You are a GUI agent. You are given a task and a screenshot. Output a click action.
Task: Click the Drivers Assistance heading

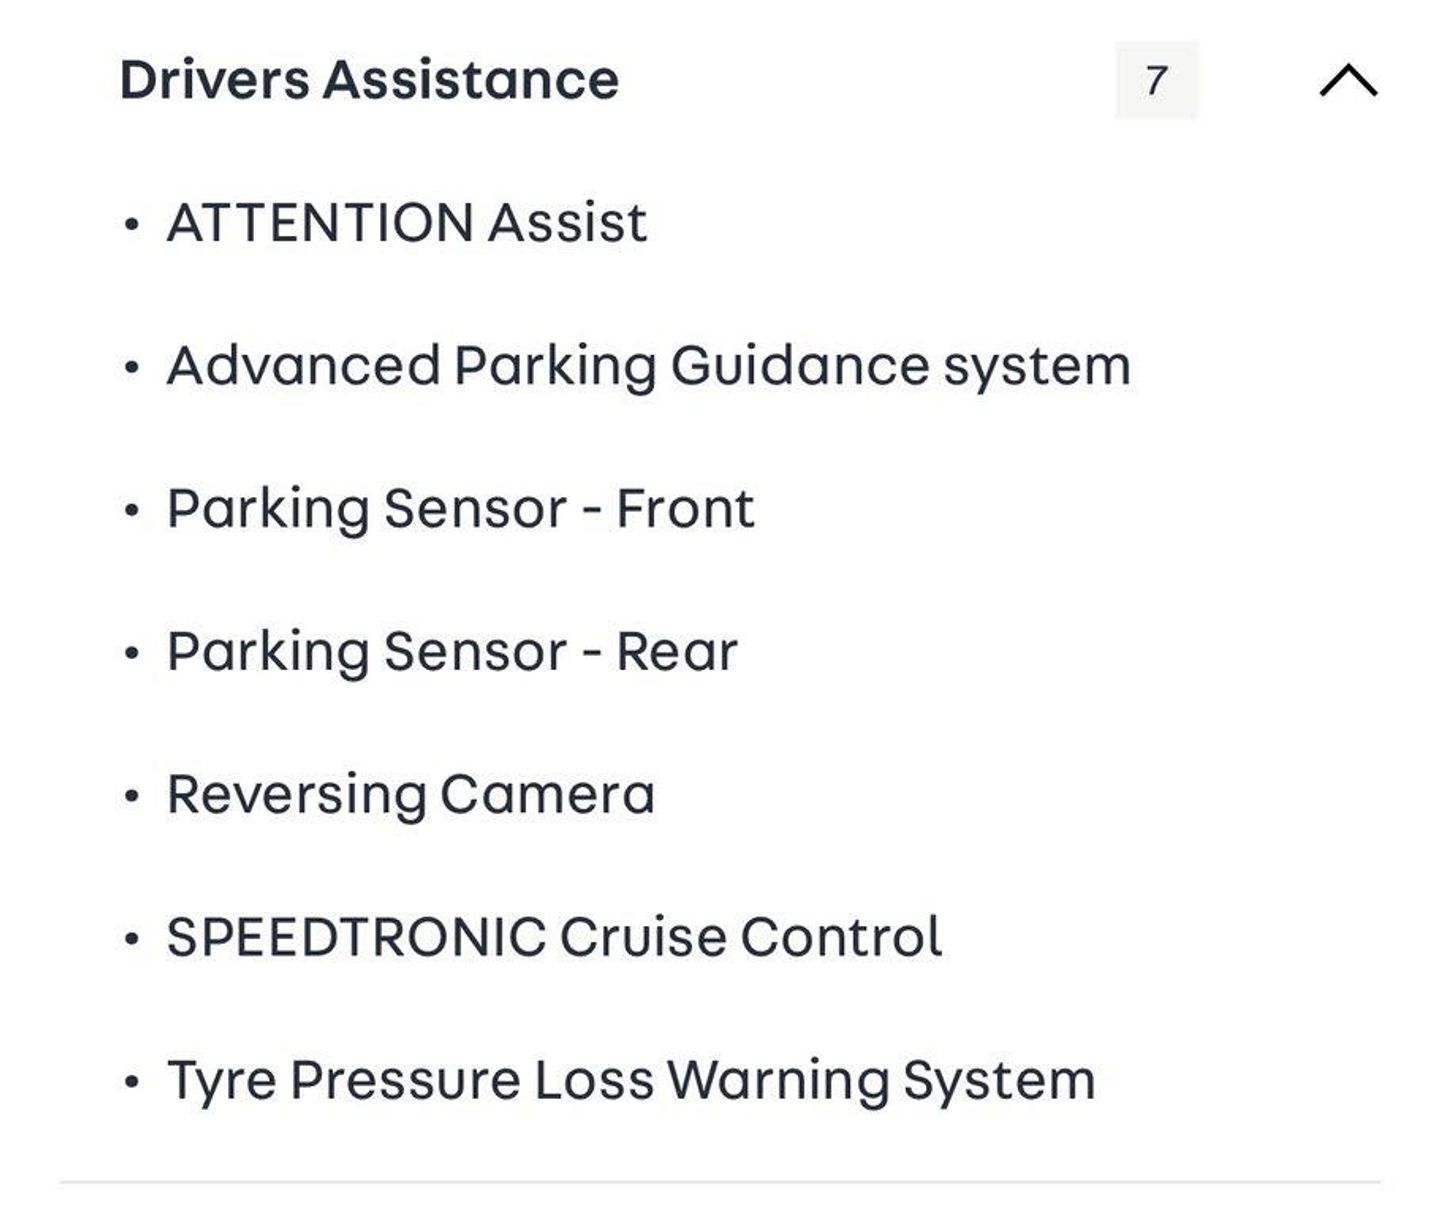(369, 80)
